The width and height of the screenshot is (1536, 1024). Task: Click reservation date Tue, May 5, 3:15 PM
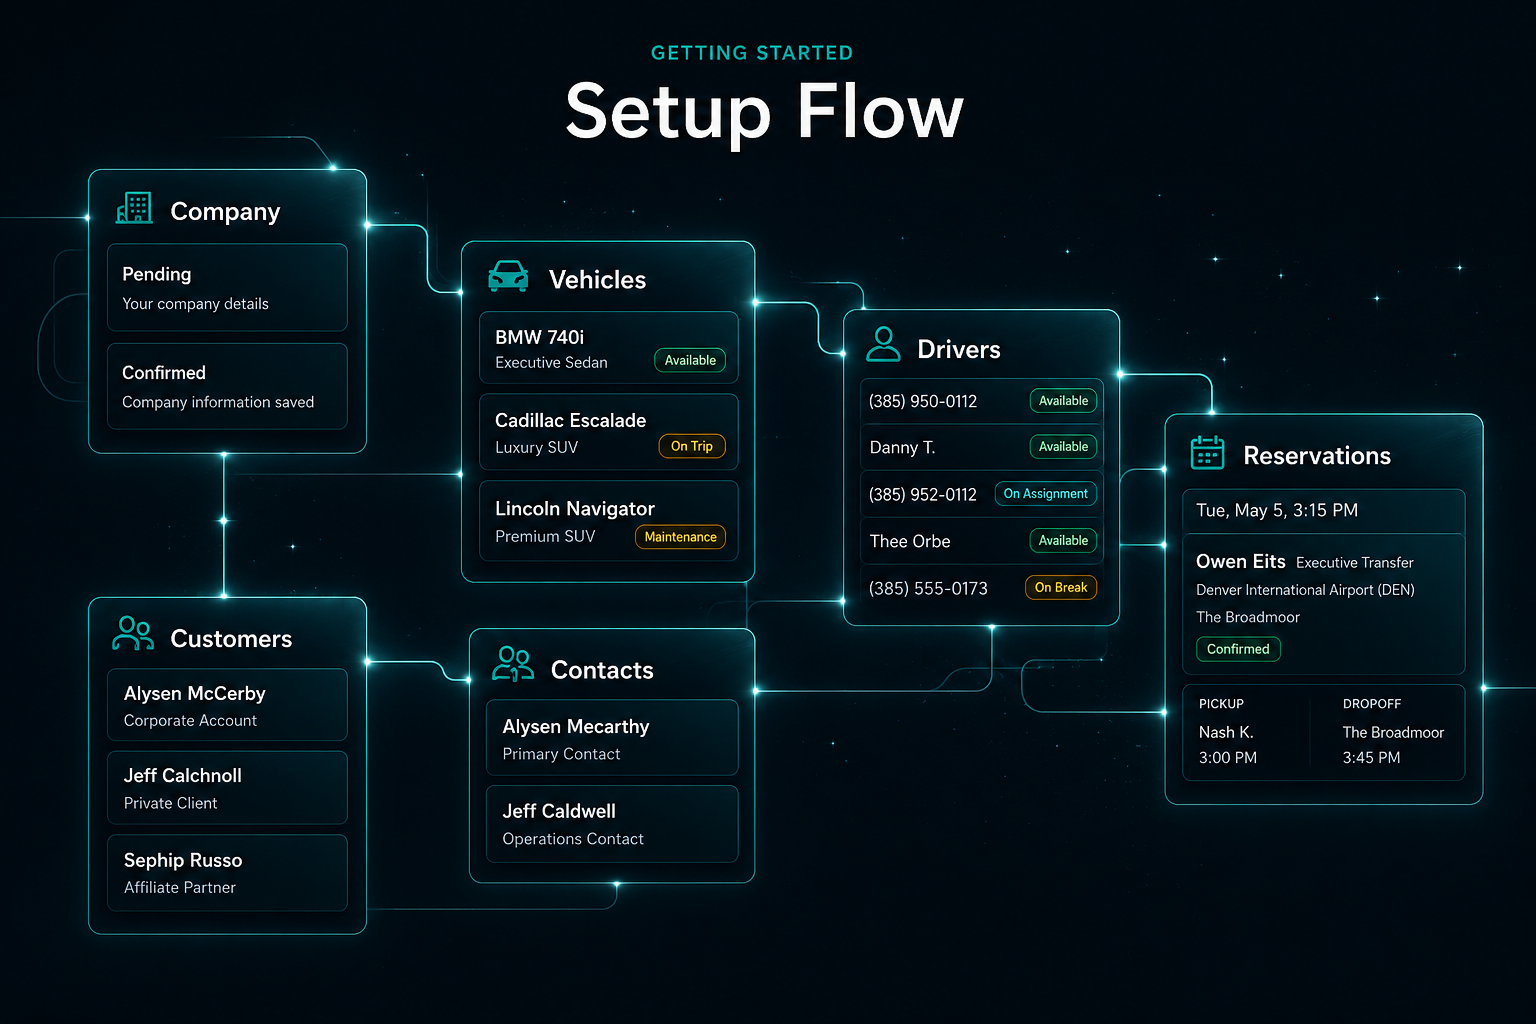pos(1277,510)
